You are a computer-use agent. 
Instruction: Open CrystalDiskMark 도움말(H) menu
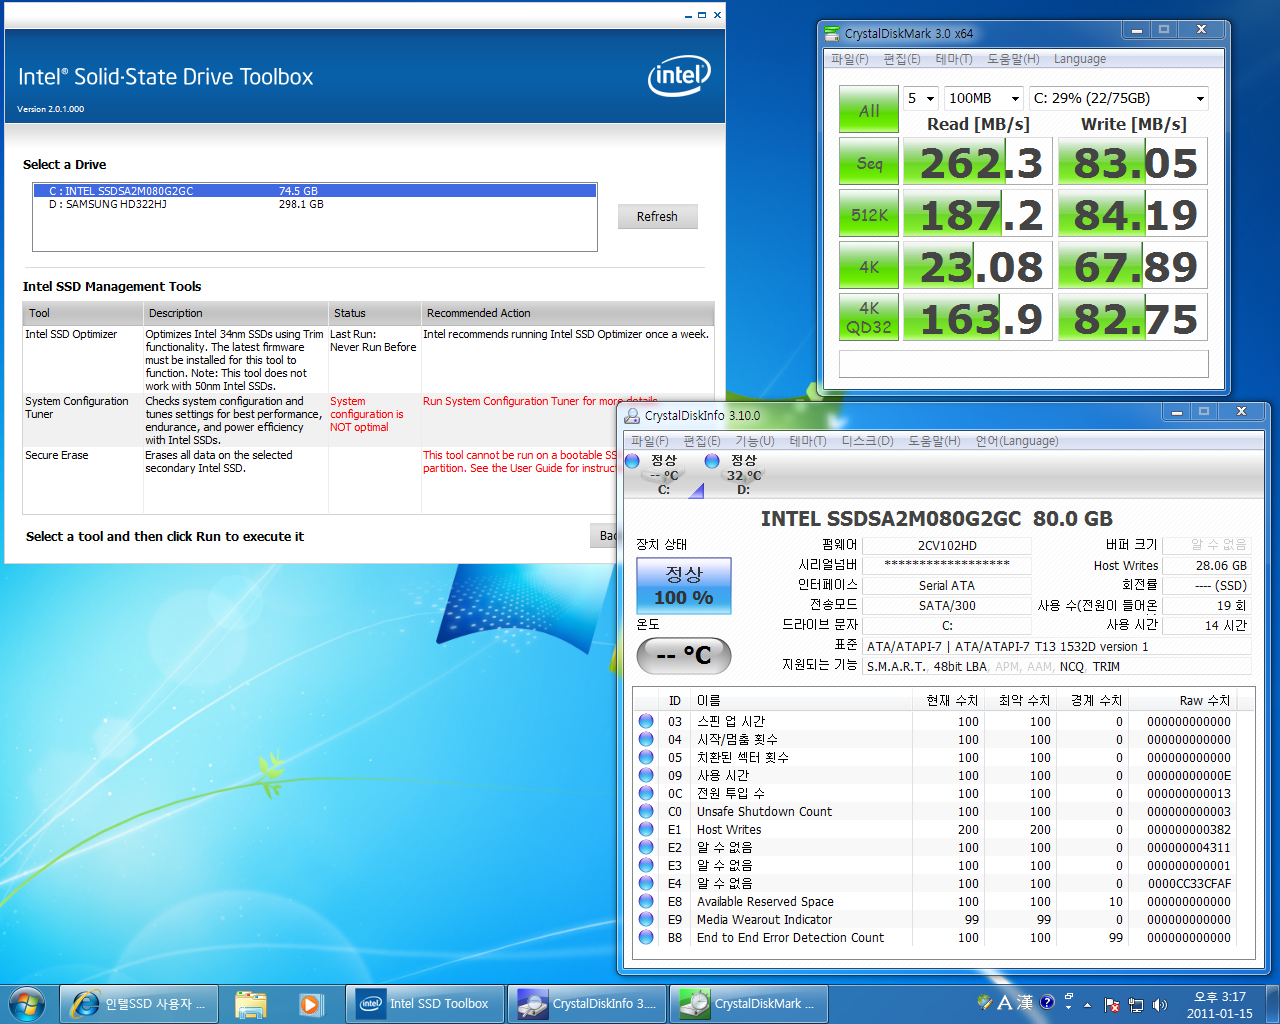tap(1013, 59)
